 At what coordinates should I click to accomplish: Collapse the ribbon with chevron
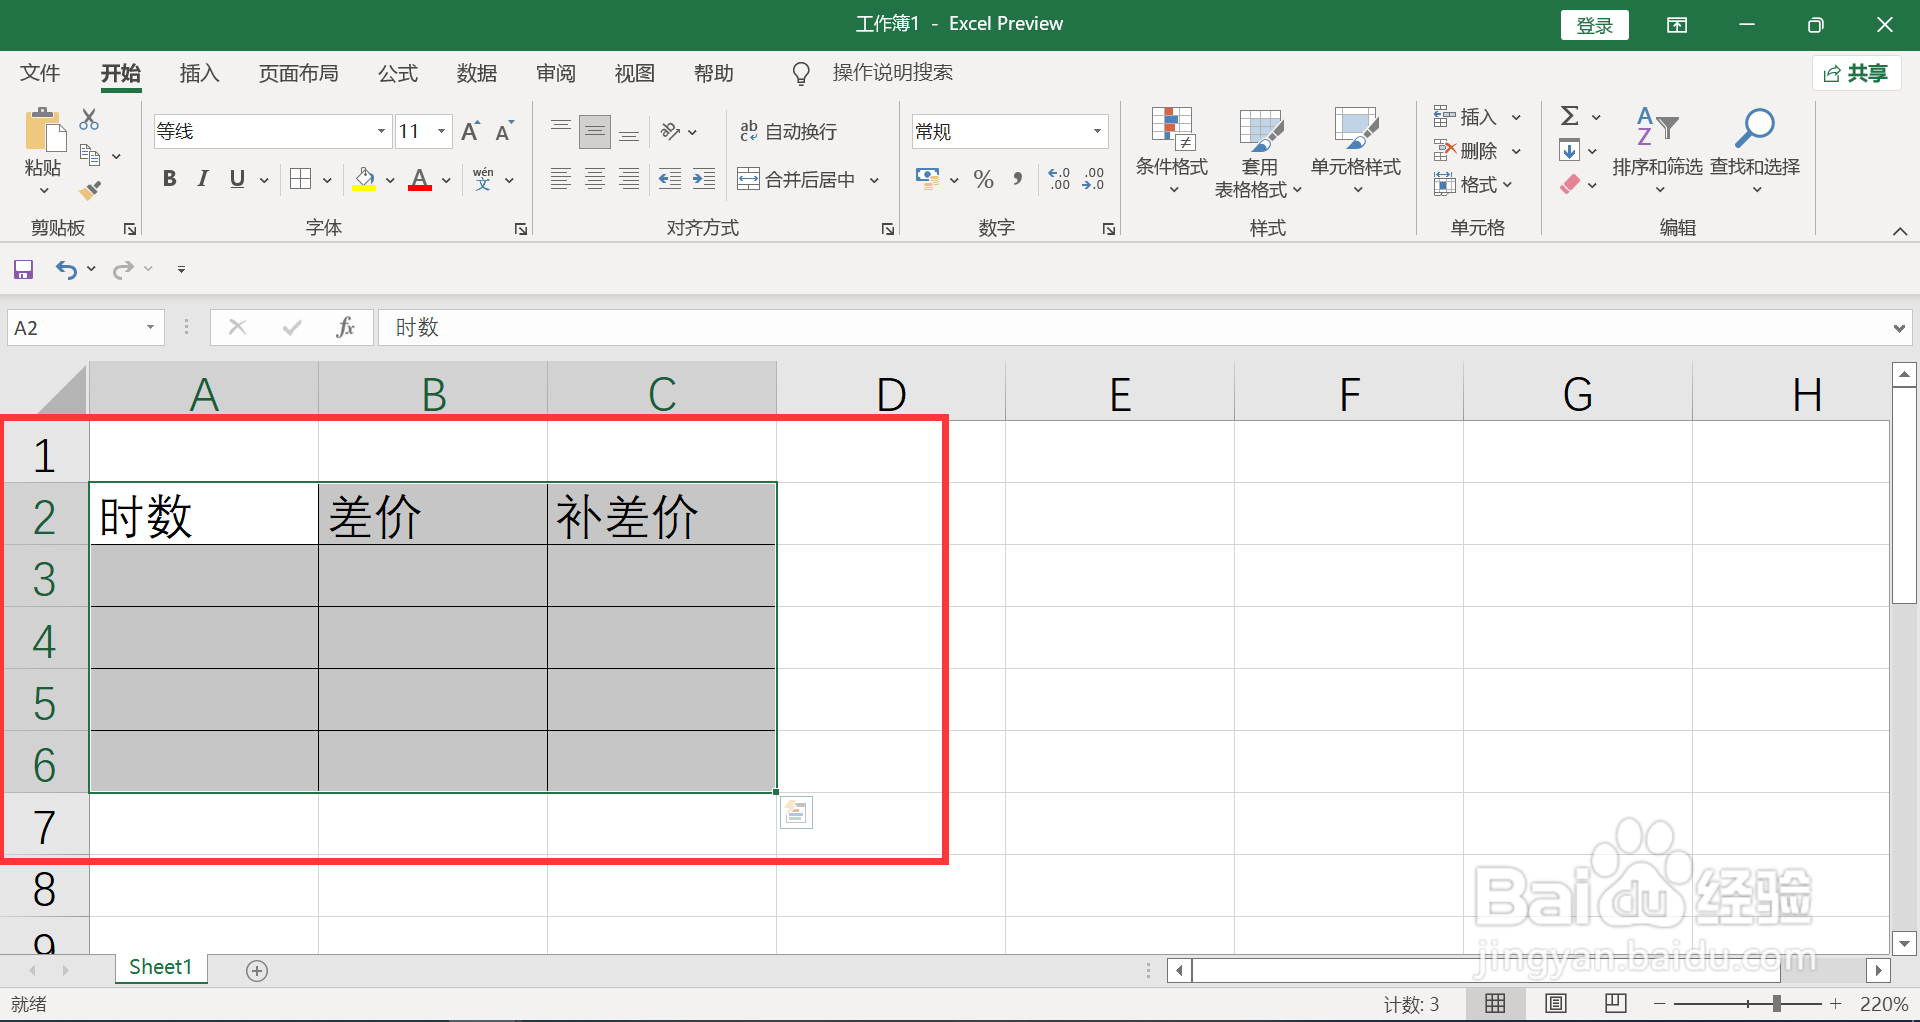pos(1900,231)
